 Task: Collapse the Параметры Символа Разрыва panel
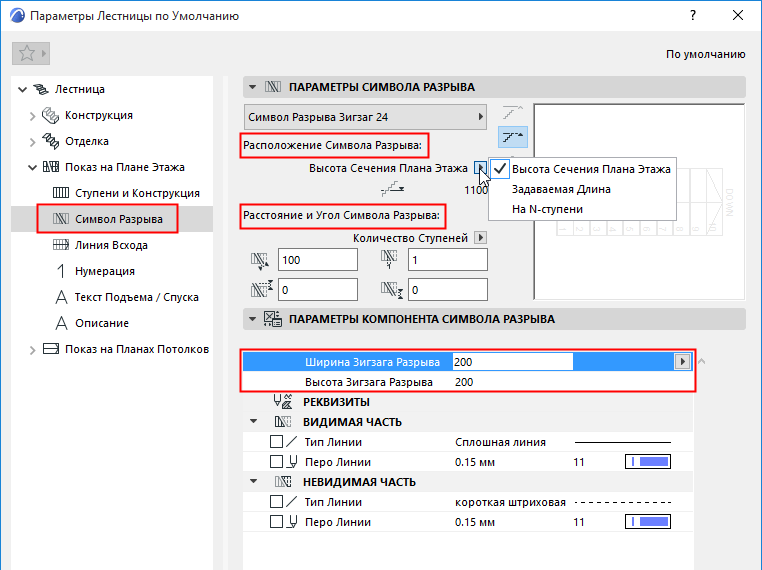[252, 87]
